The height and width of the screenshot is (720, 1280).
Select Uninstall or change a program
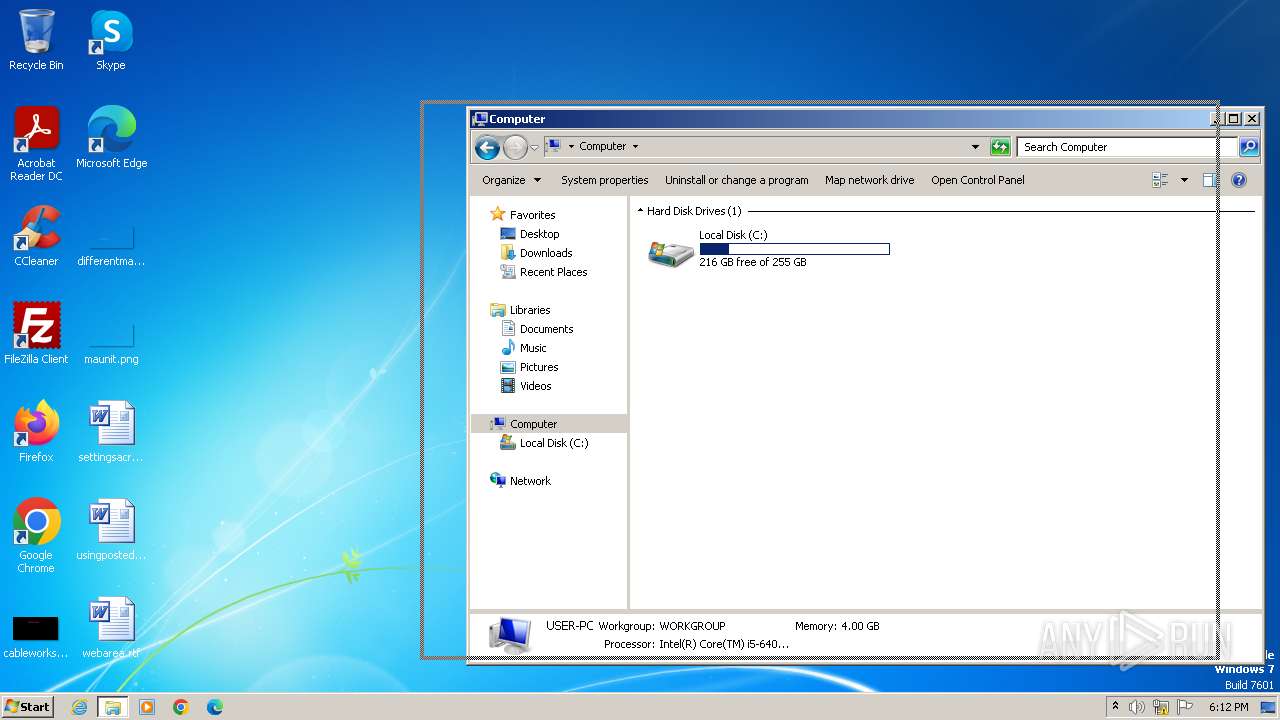coord(737,180)
